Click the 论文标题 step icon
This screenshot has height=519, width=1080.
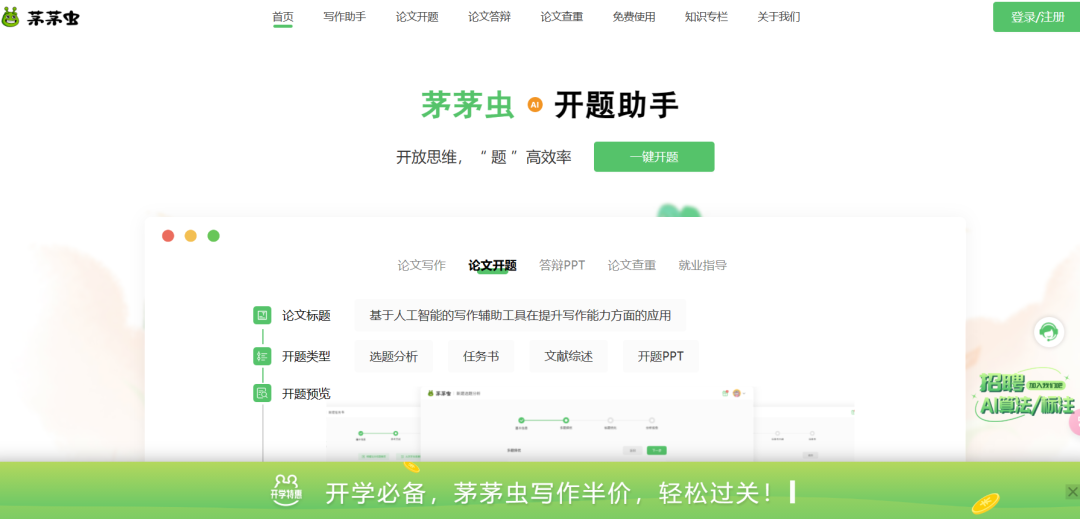click(x=262, y=315)
